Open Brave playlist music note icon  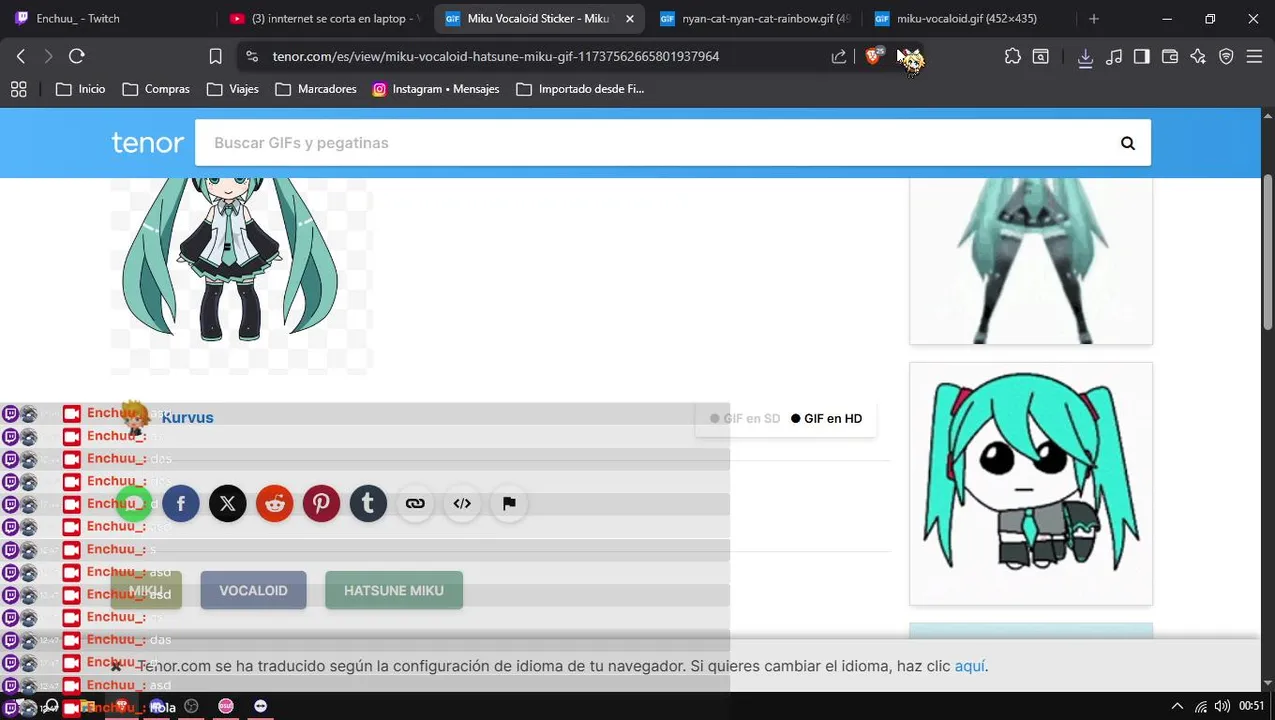tap(1114, 57)
